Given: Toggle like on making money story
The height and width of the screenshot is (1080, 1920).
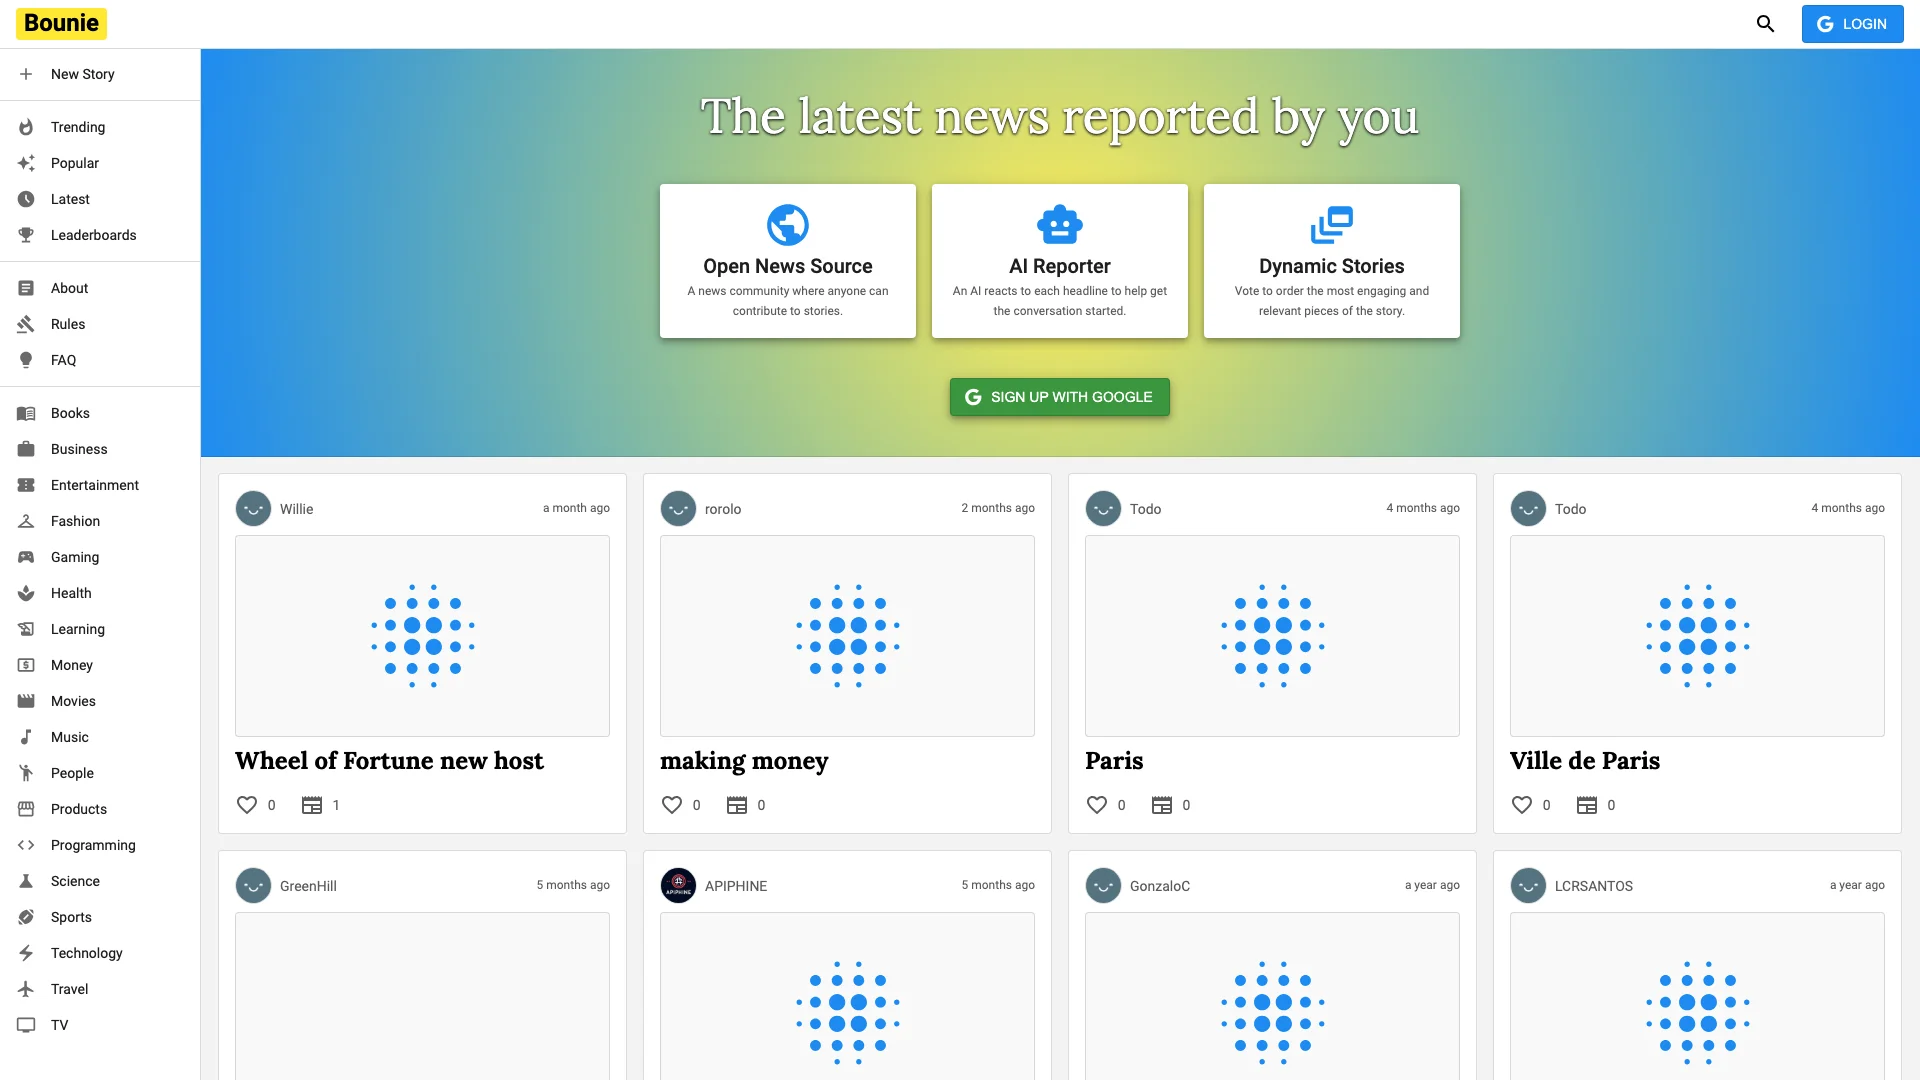Looking at the screenshot, I should 671,804.
